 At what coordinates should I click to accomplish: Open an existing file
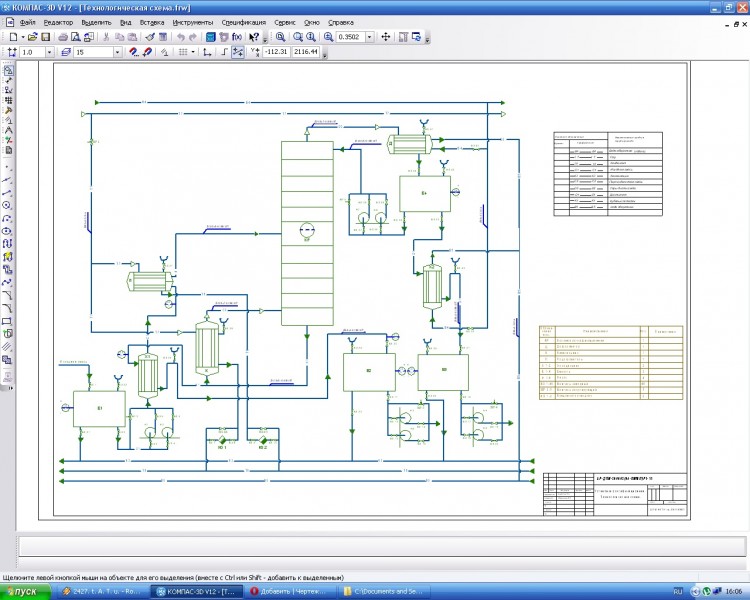(33, 37)
